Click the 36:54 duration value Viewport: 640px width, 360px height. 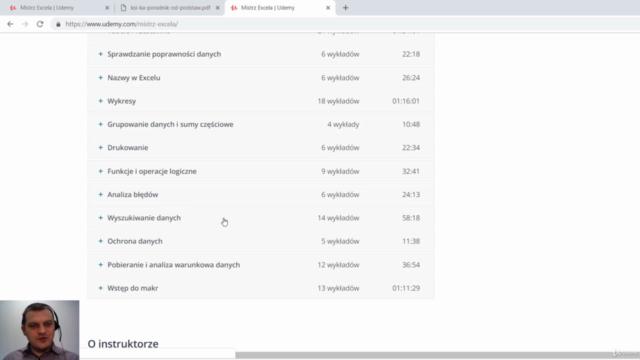point(411,264)
